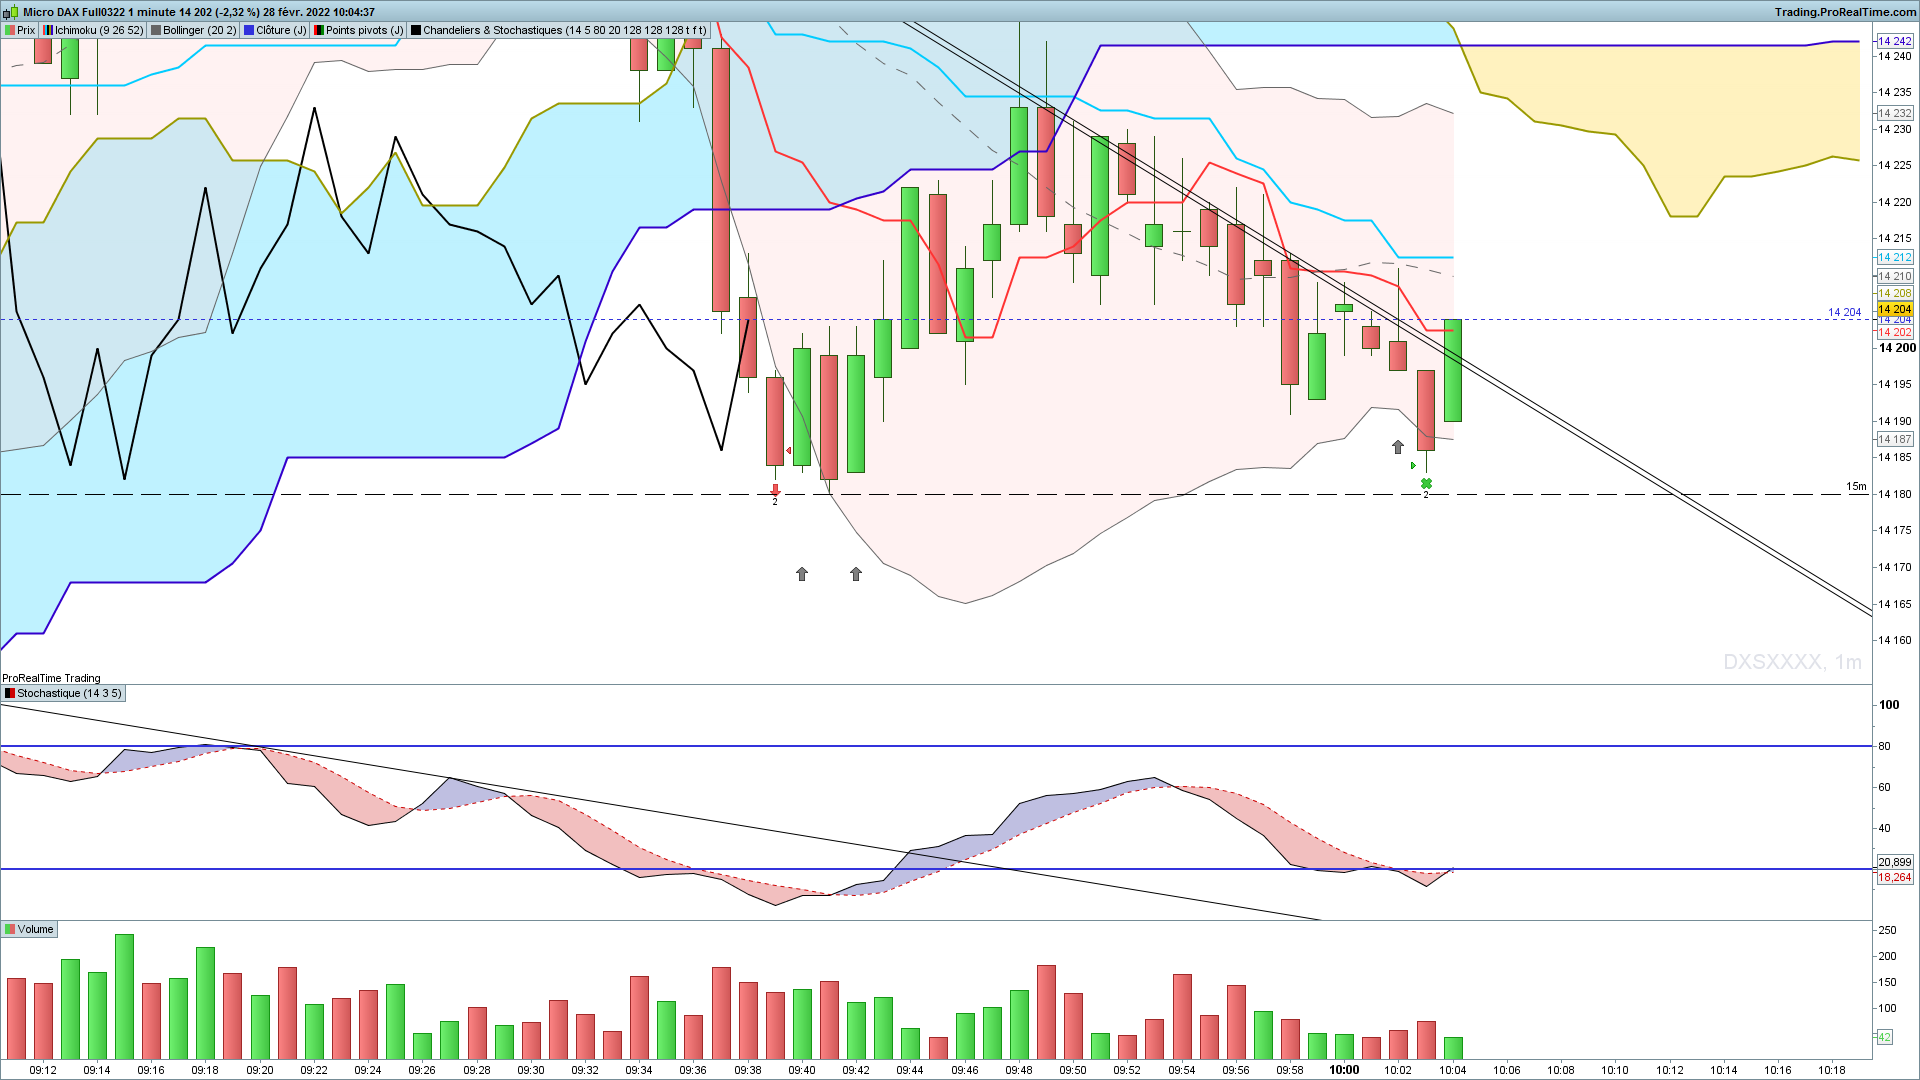The height and width of the screenshot is (1080, 1920).
Task: Open Ichimoku (9 26 52) indicator tag
Action: click(x=93, y=30)
